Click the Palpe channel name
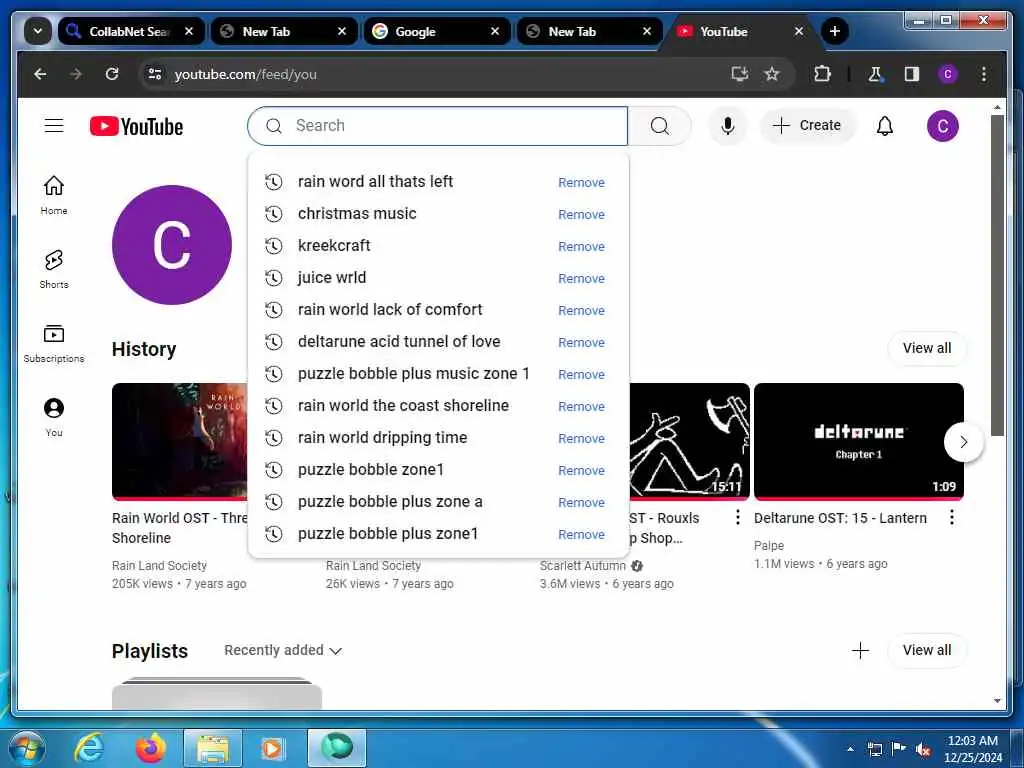 [x=769, y=545]
